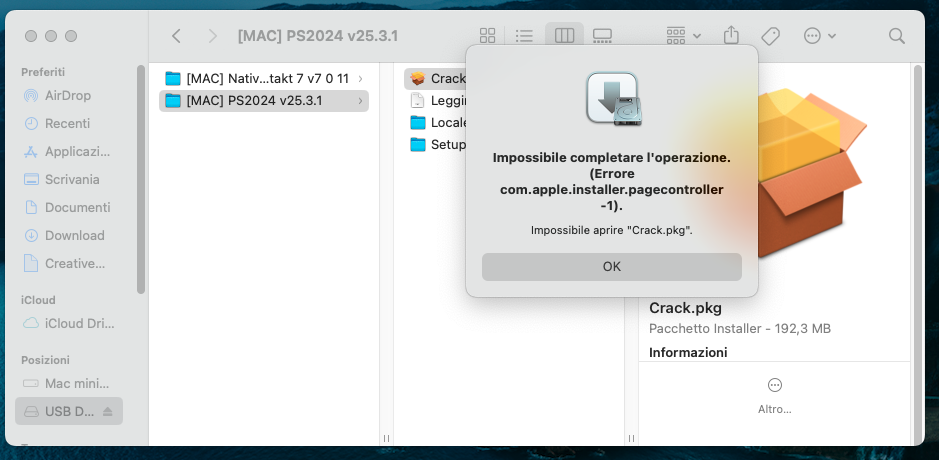Eject the USB drive
Viewport: 939px width, 460px height.
108,411
